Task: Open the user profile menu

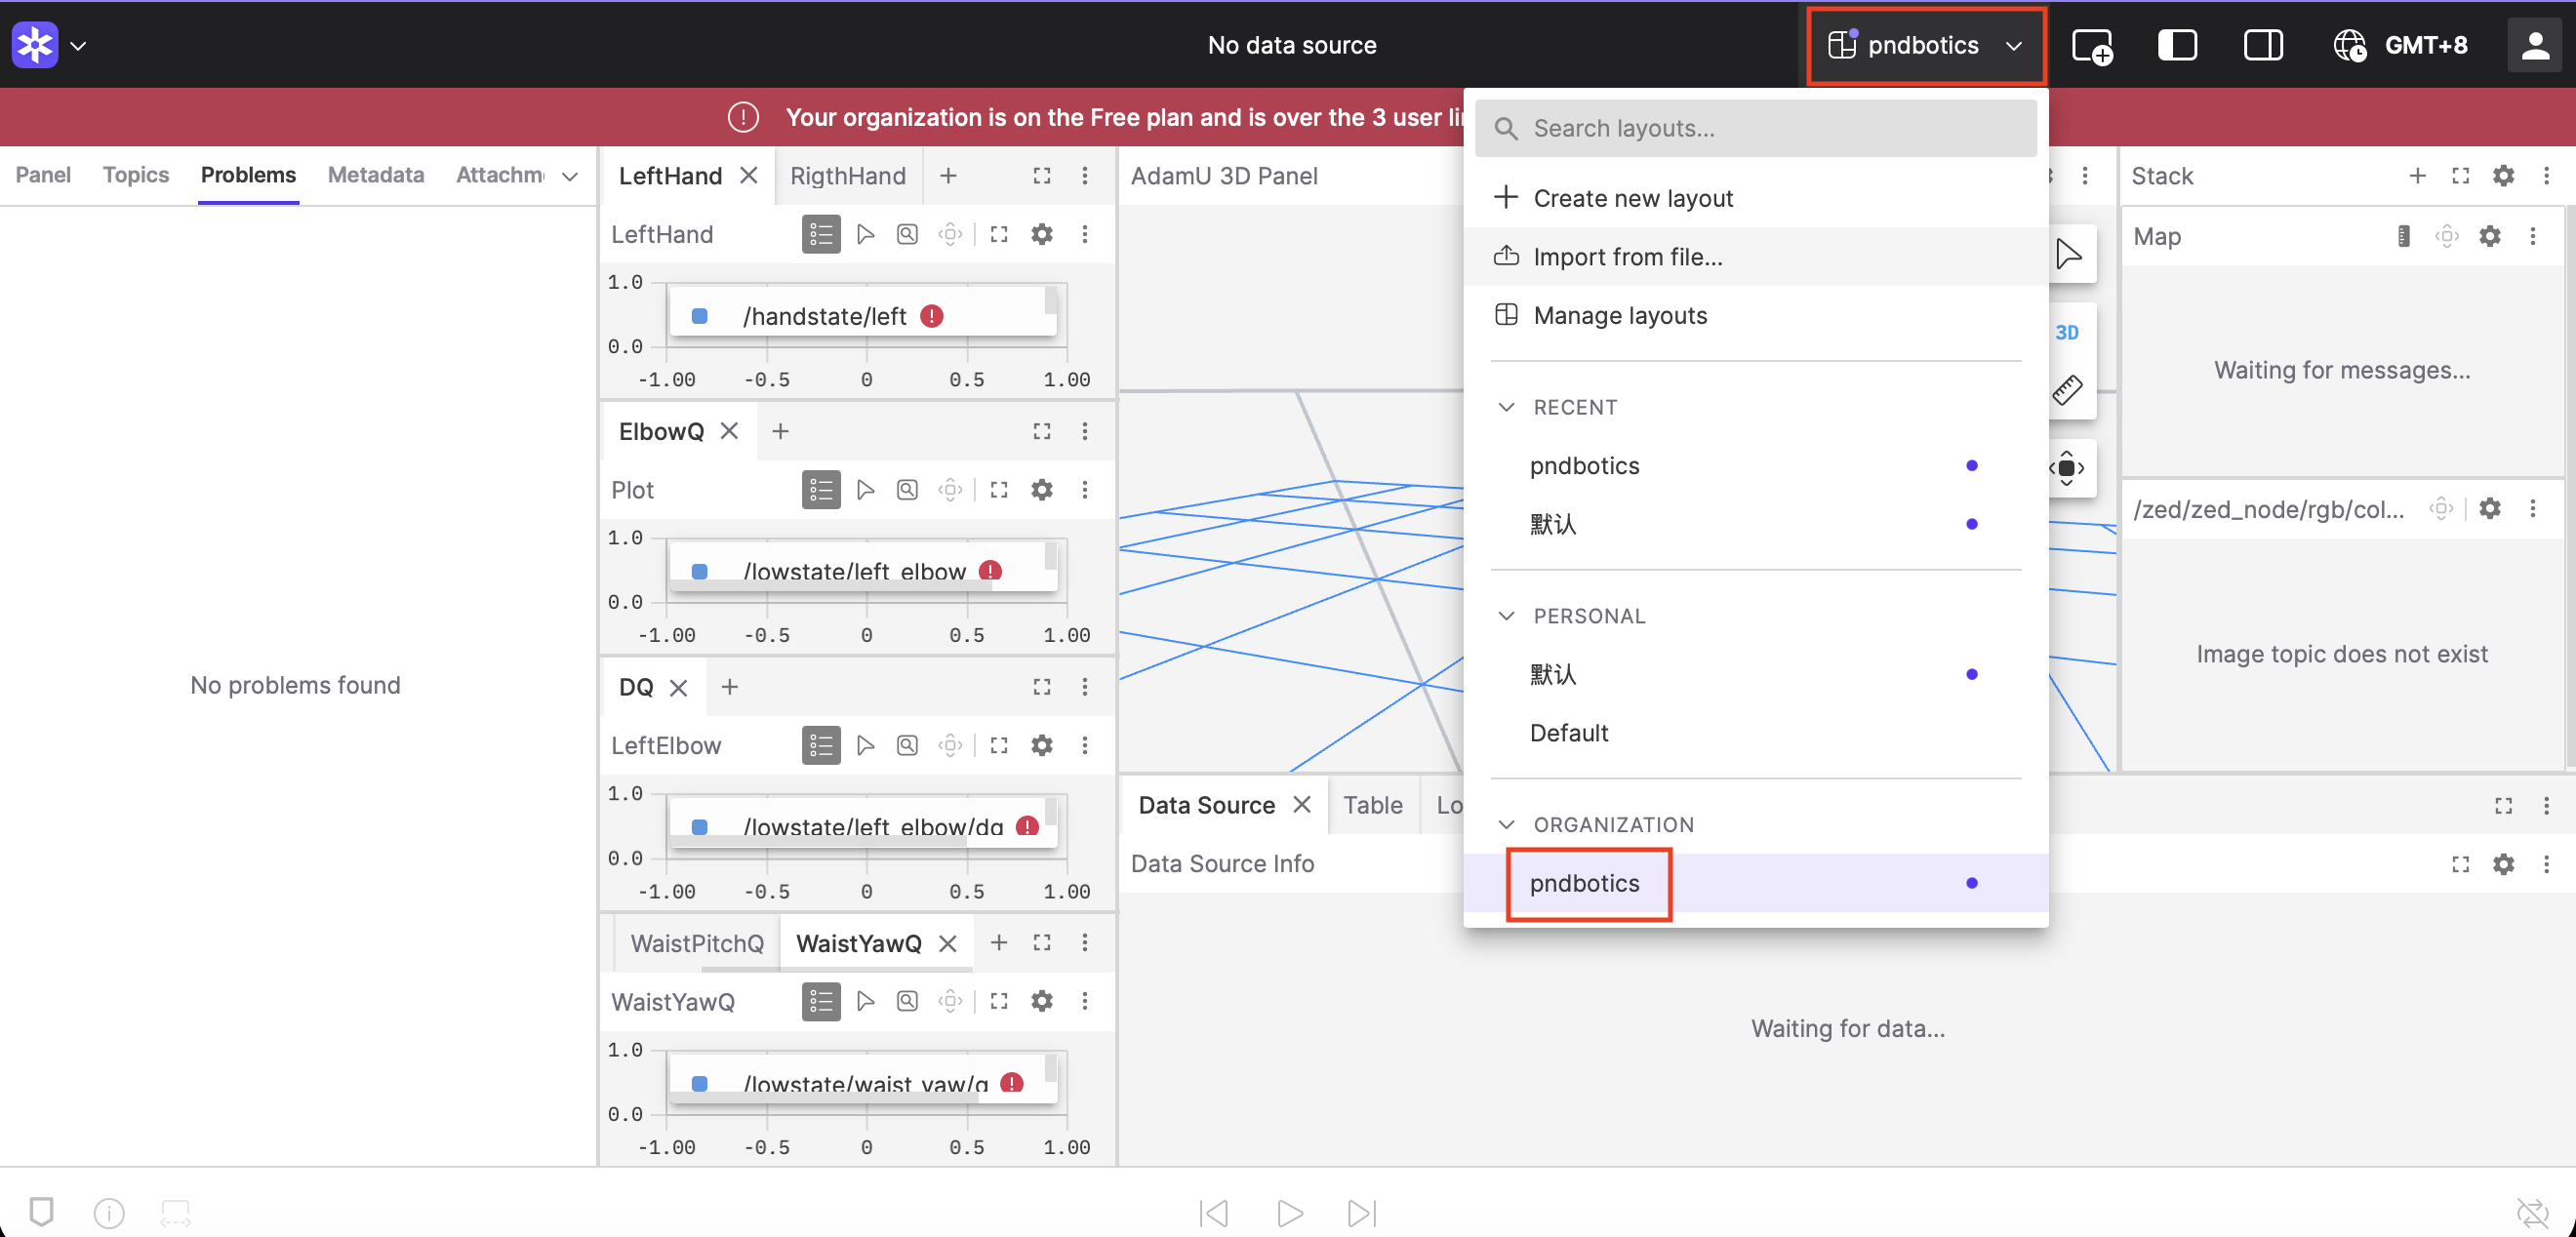Action: 2535,45
